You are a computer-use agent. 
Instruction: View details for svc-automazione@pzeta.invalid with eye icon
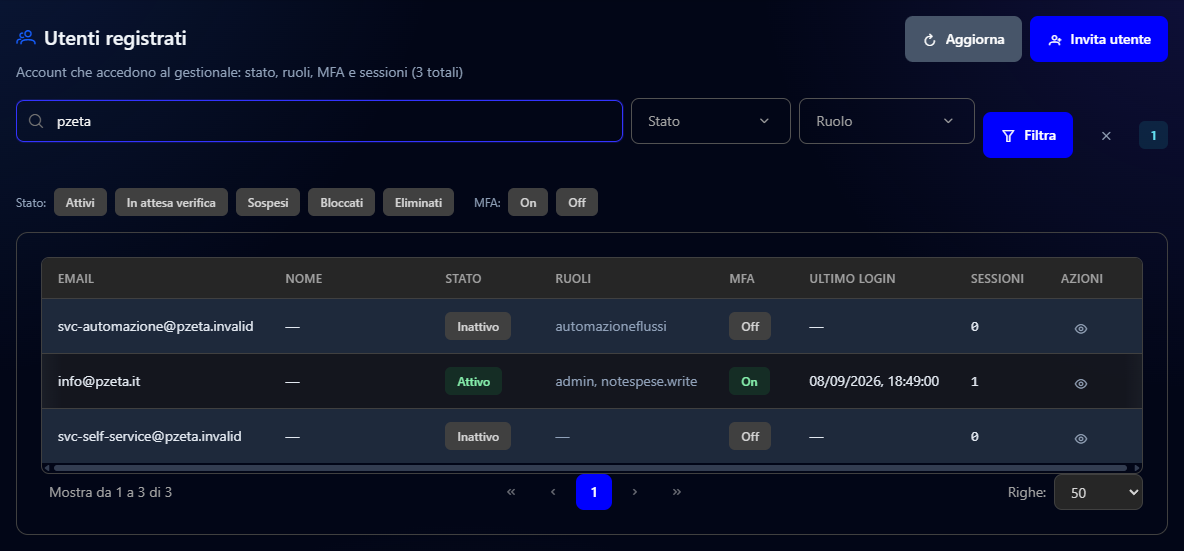point(1081,328)
